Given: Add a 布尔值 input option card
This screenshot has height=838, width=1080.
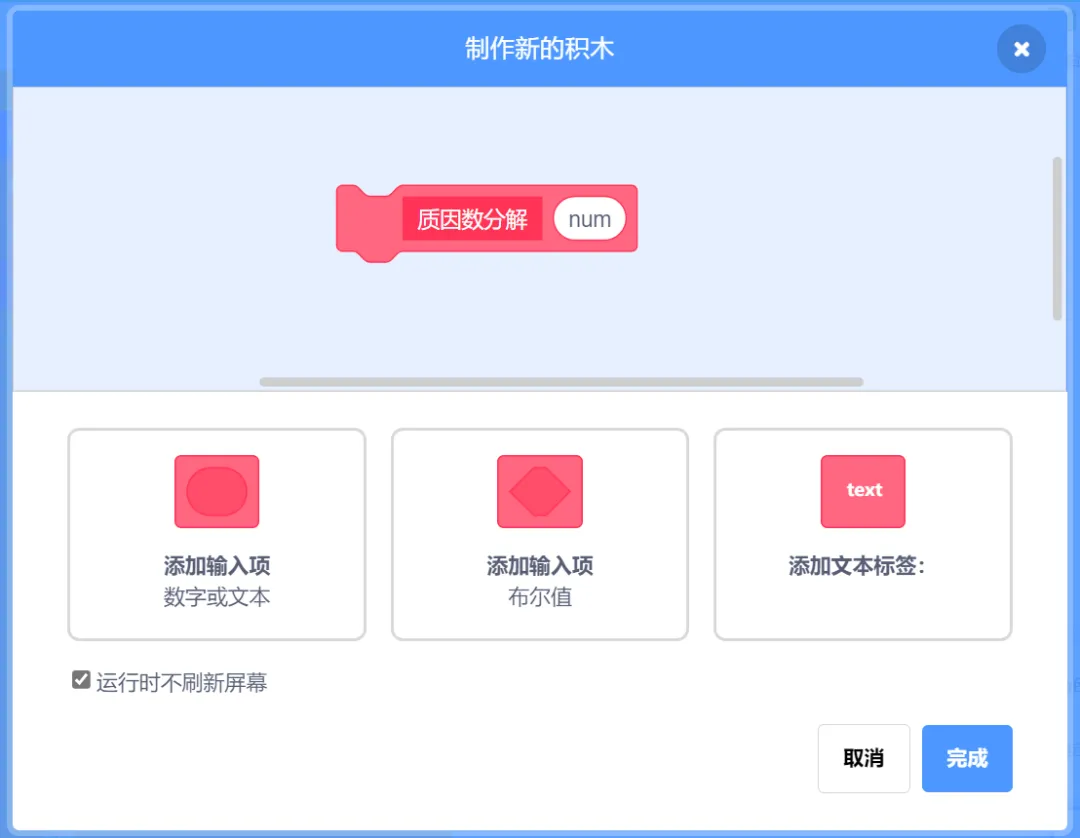Looking at the screenshot, I should tap(539, 534).
